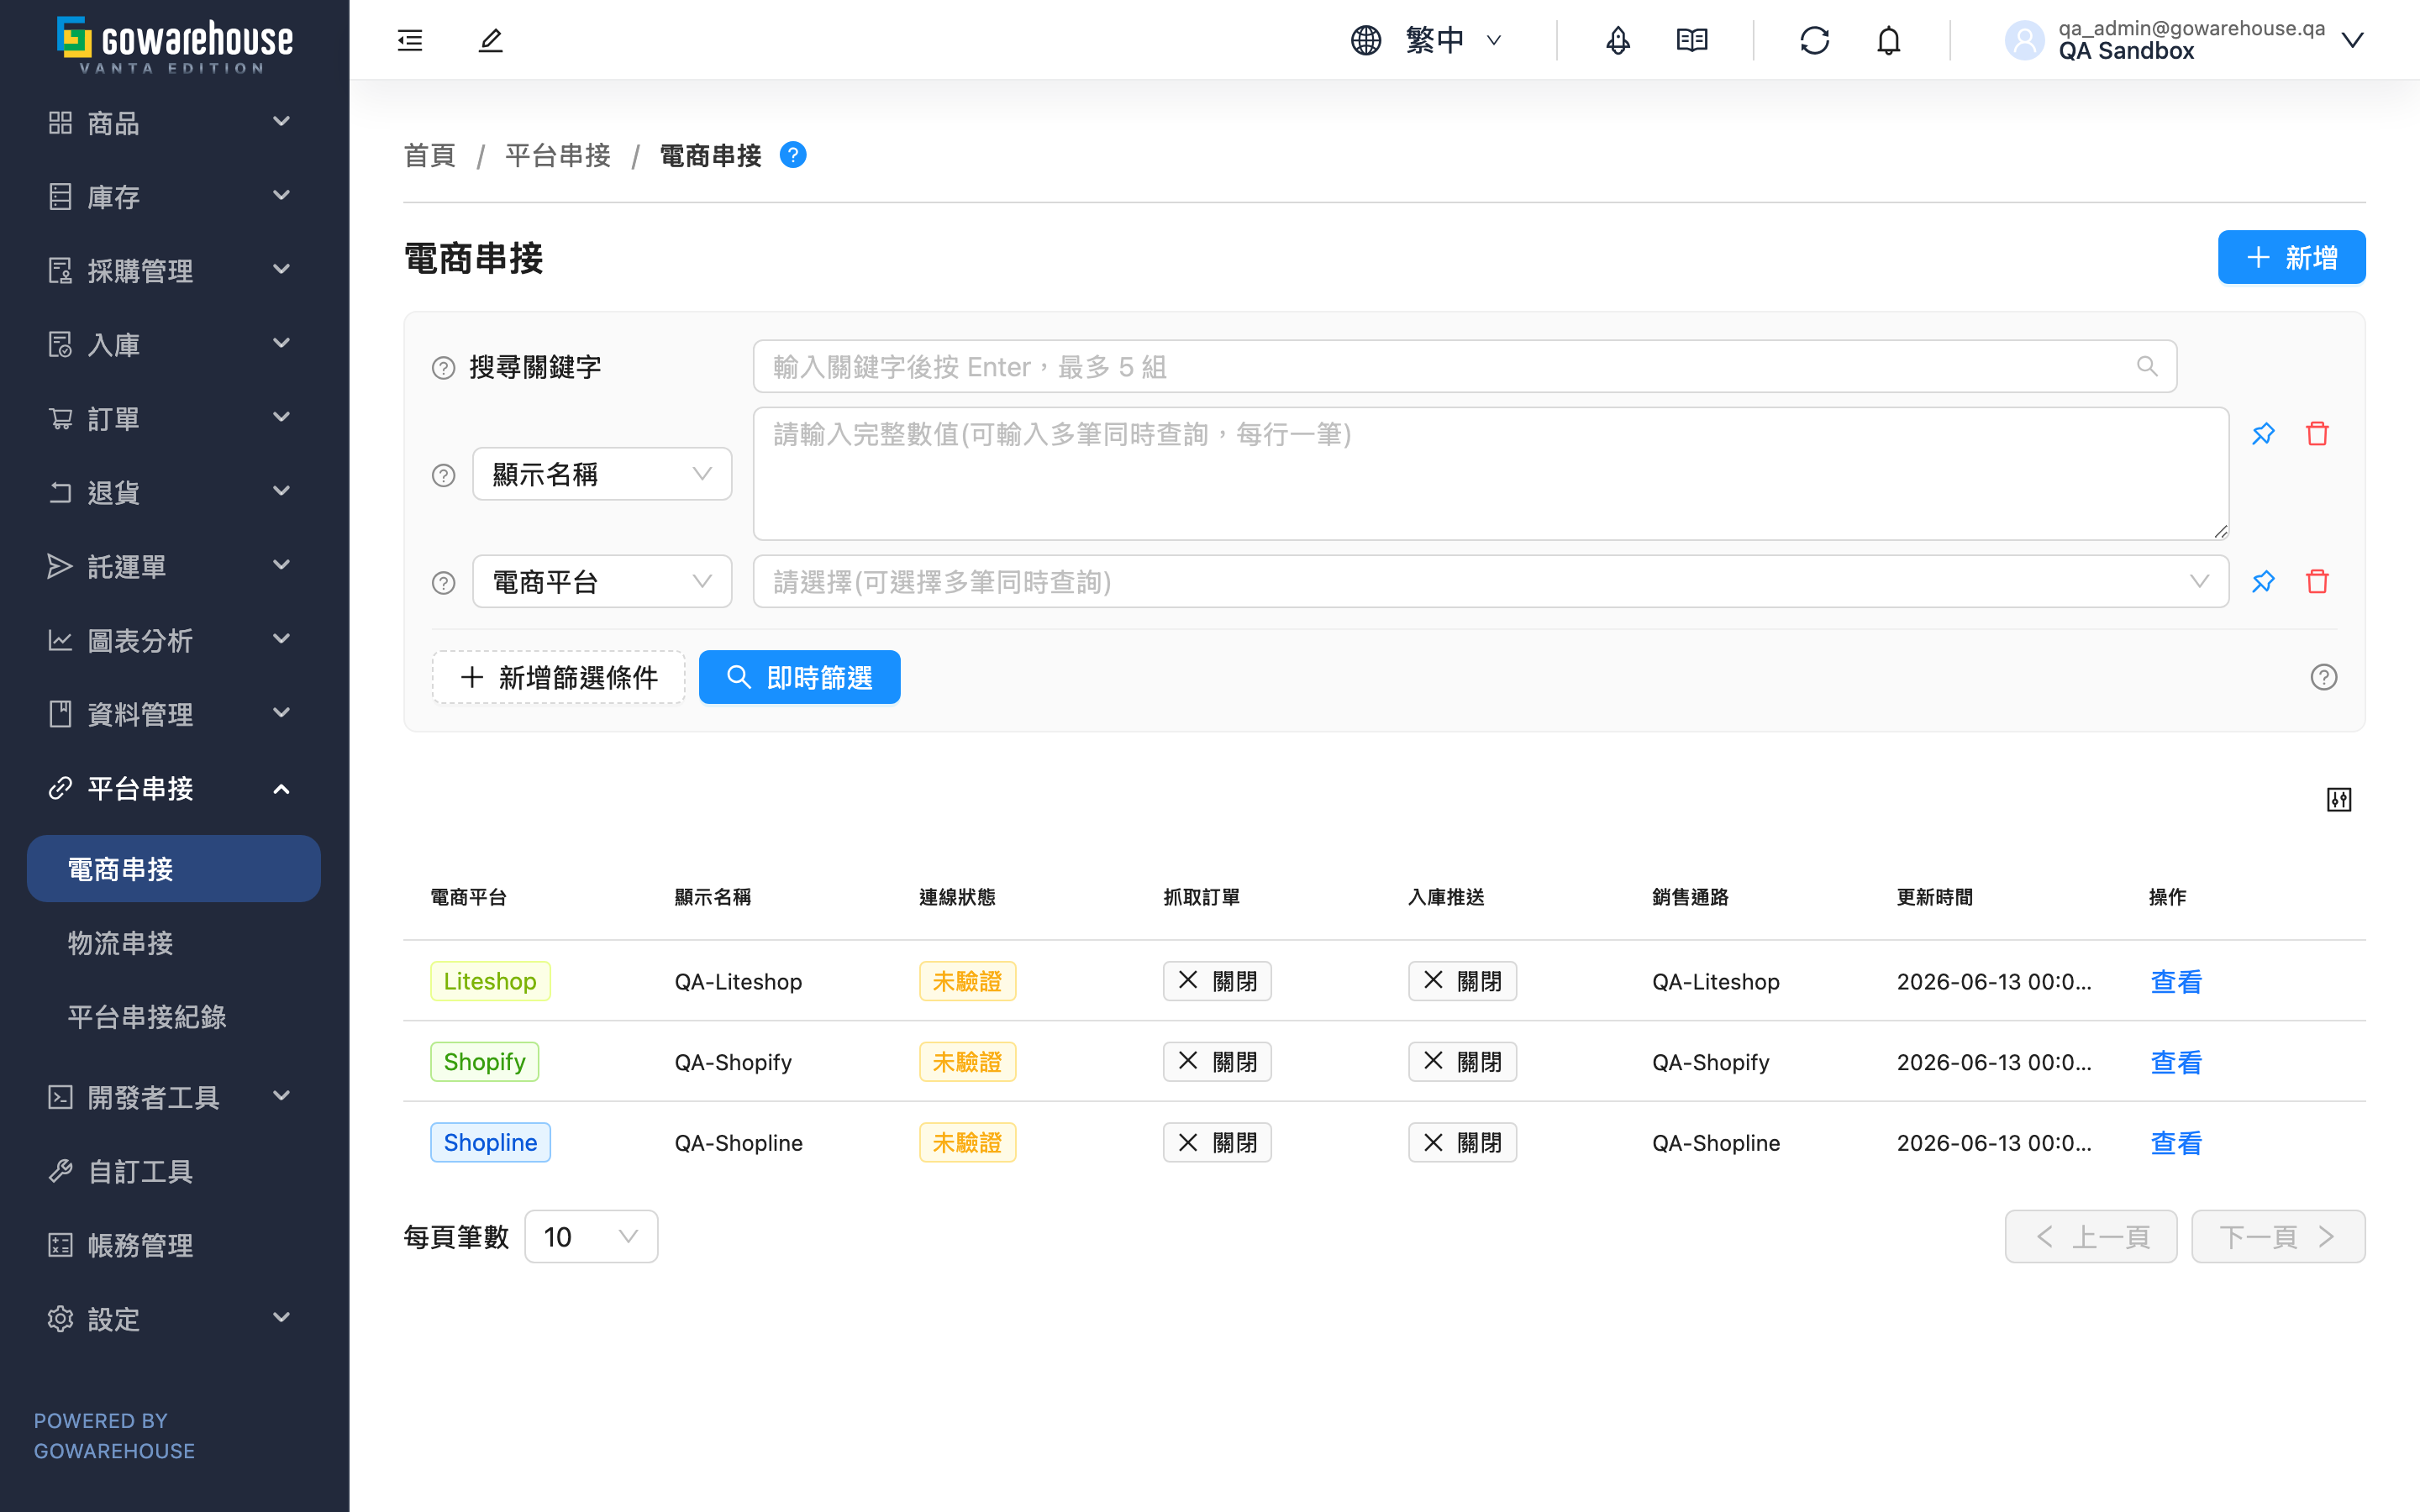
Task: Open 物流串接 in the sidebar
Action: point(173,943)
